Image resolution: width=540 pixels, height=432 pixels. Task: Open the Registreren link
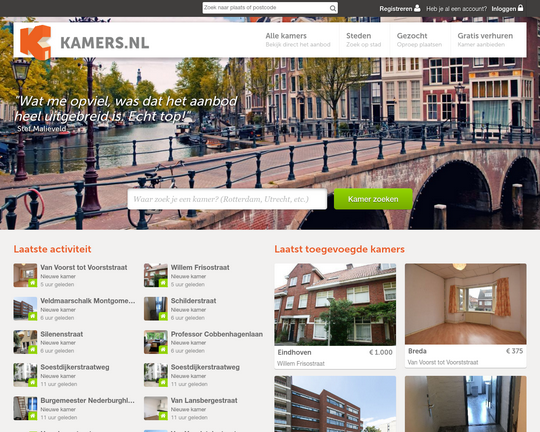click(396, 9)
